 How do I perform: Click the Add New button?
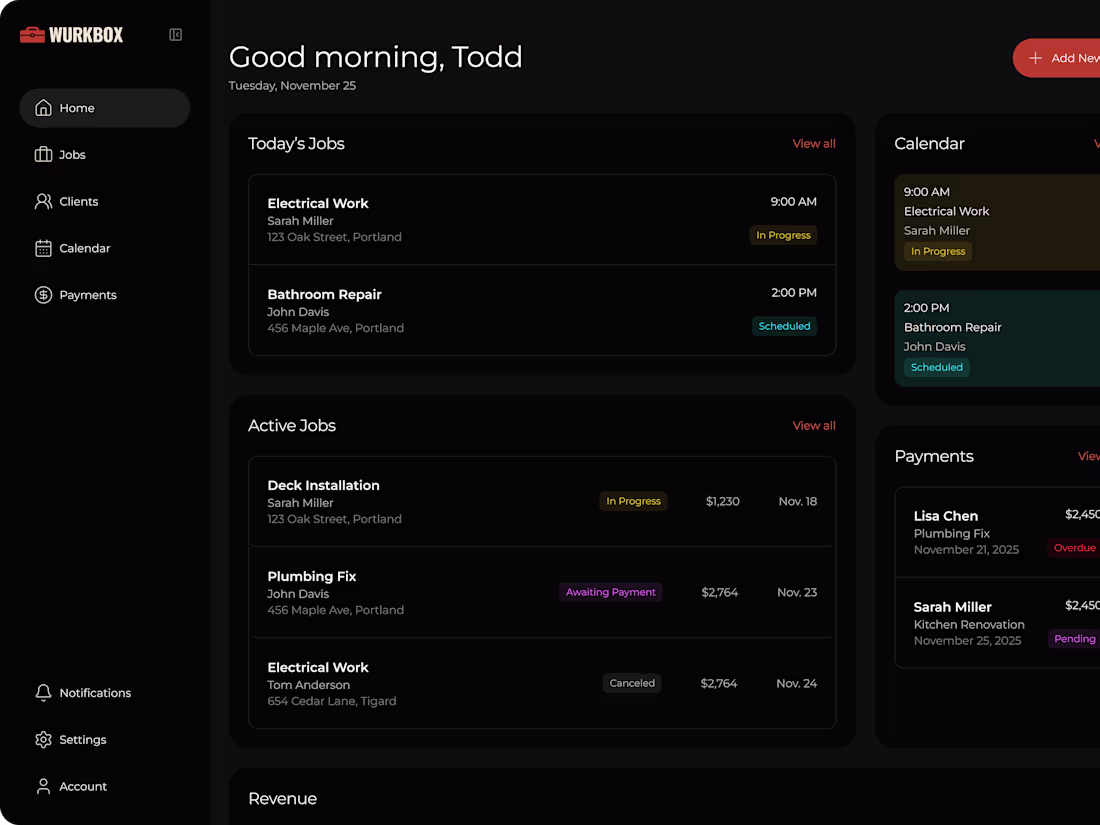[x=1057, y=58]
